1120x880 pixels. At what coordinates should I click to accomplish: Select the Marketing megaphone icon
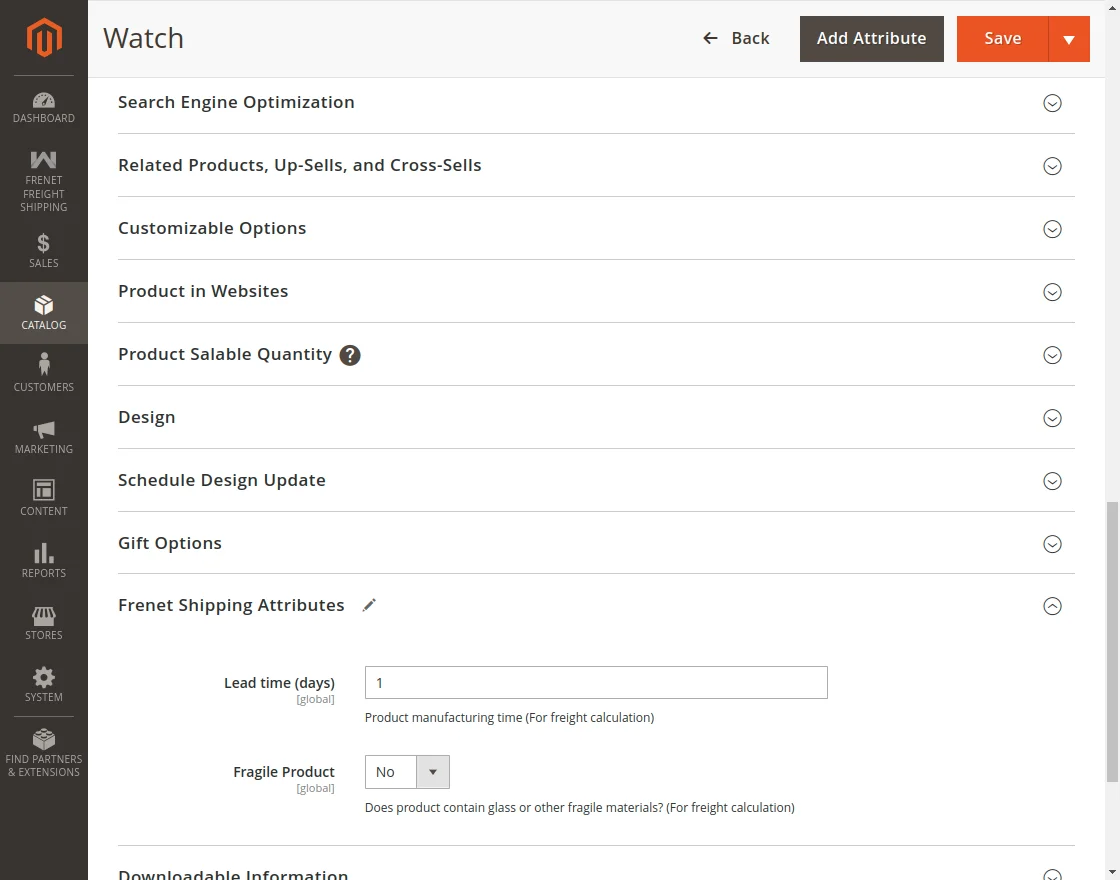tap(43, 431)
